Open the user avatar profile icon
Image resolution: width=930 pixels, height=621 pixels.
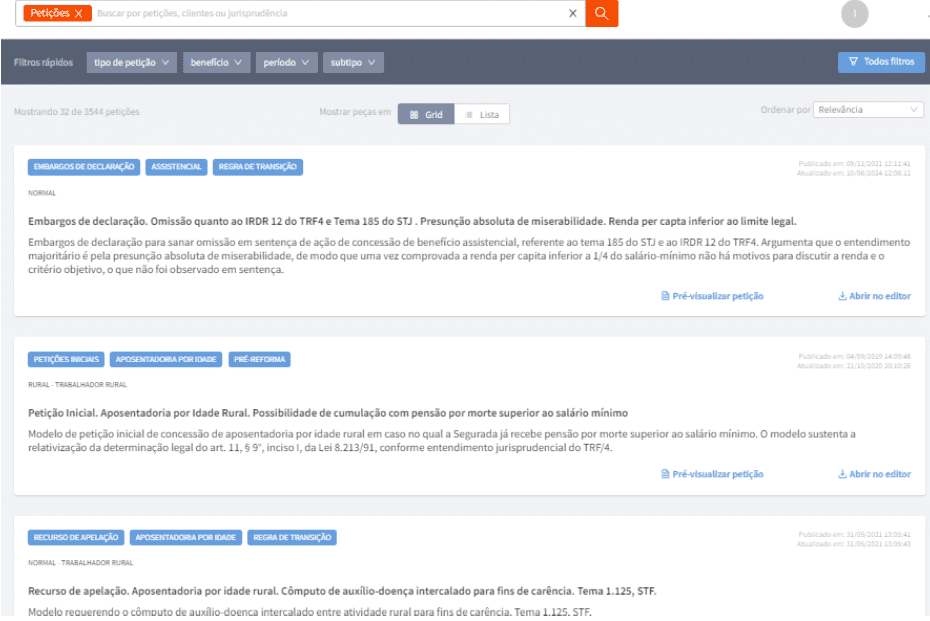click(855, 14)
